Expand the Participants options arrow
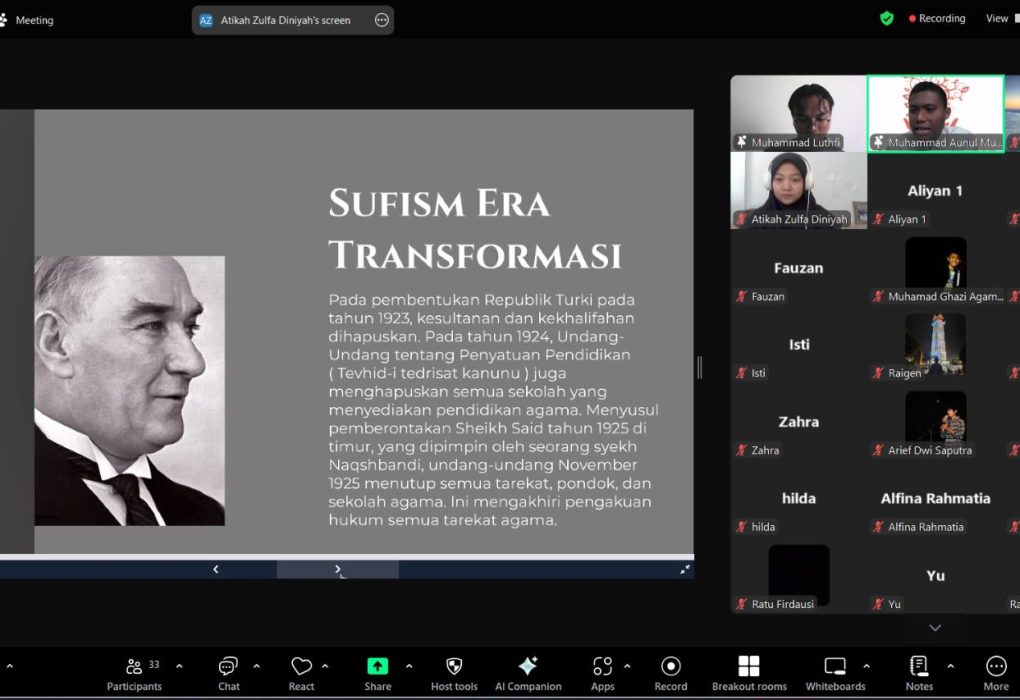1020x700 pixels. point(180,666)
